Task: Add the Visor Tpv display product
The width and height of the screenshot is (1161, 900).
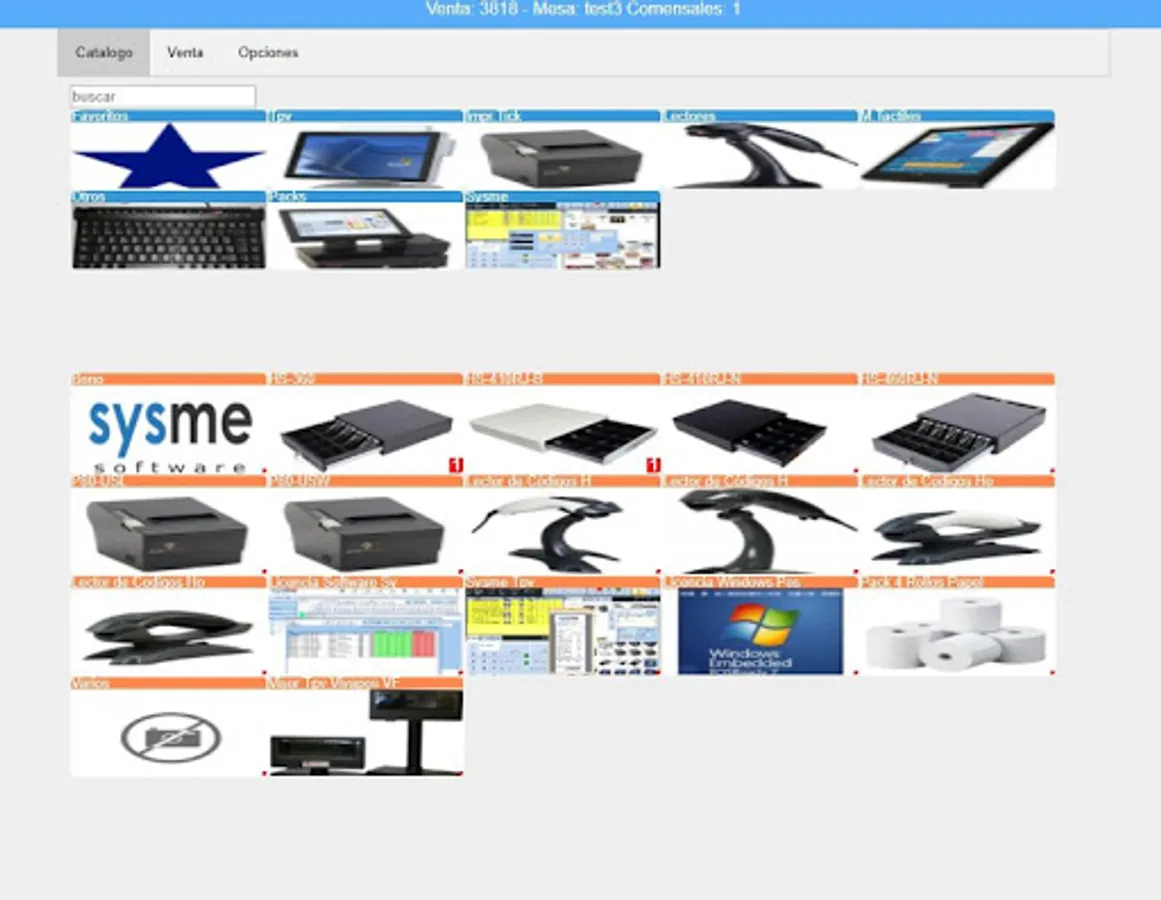Action: click(366, 728)
